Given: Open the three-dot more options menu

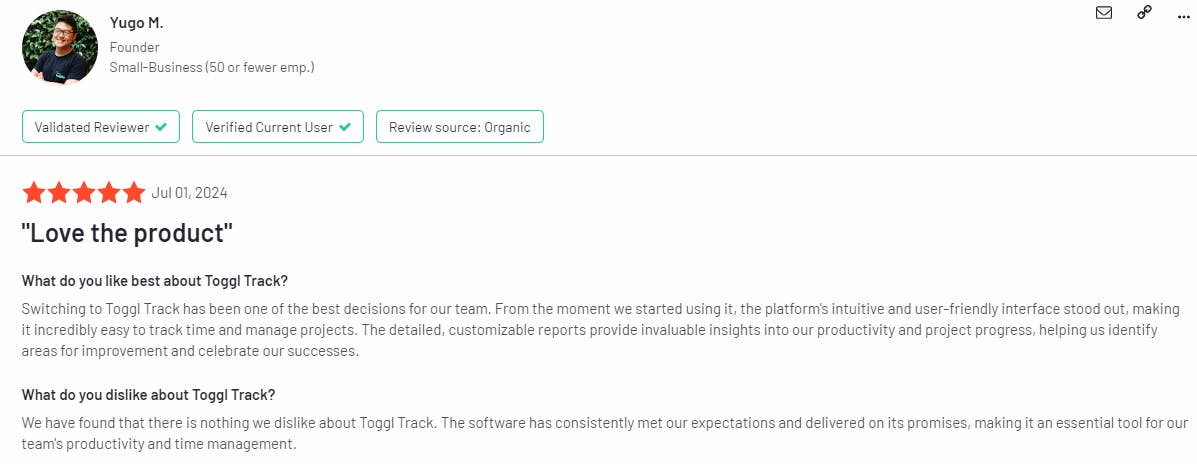Looking at the screenshot, I should pyautogui.click(x=1184, y=14).
